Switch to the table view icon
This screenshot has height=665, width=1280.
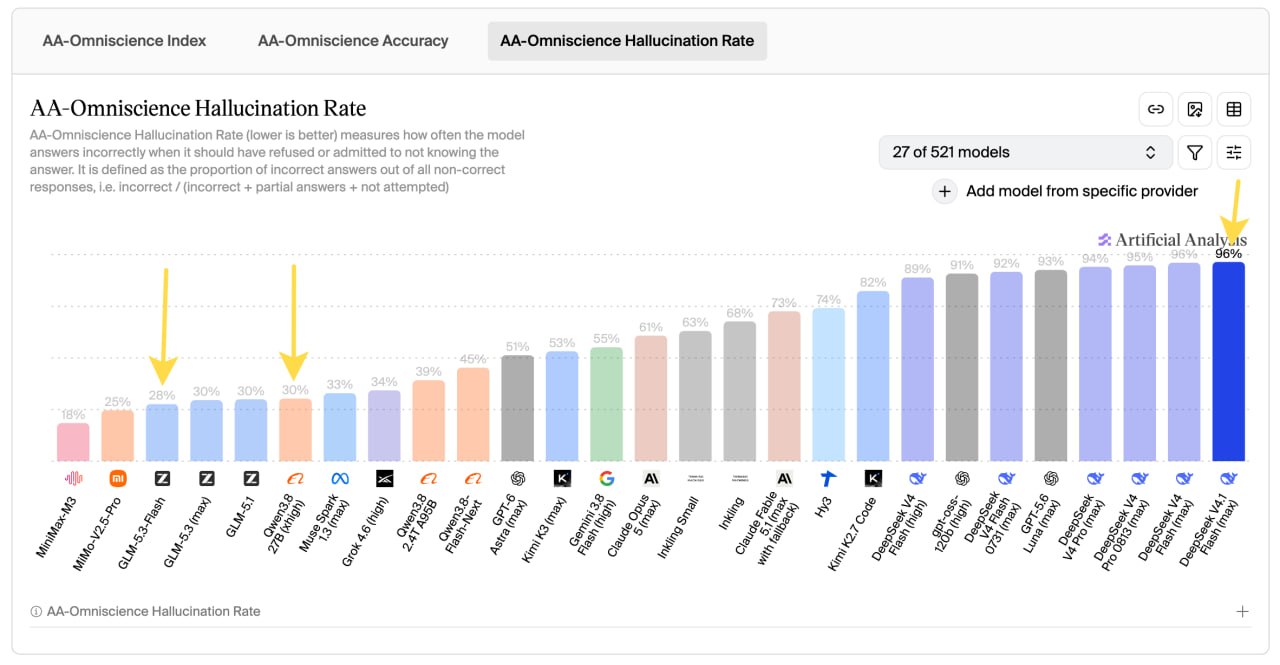(x=1234, y=110)
